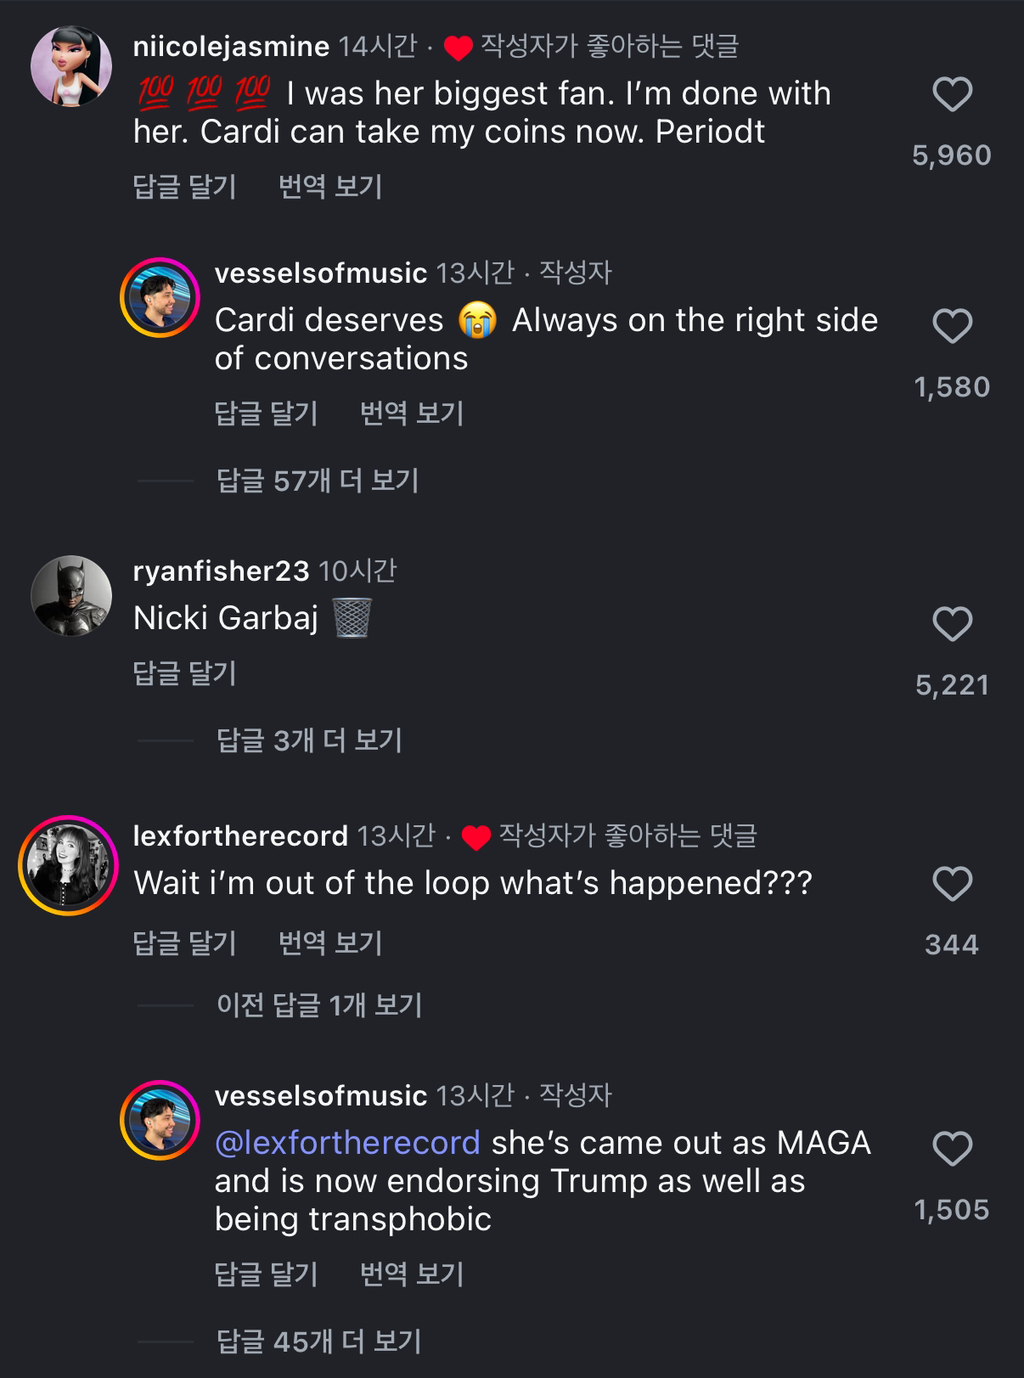
Task: Show previous reply 이전 답글 1개 보기
Action: pyautogui.click(x=319, y=1005)
